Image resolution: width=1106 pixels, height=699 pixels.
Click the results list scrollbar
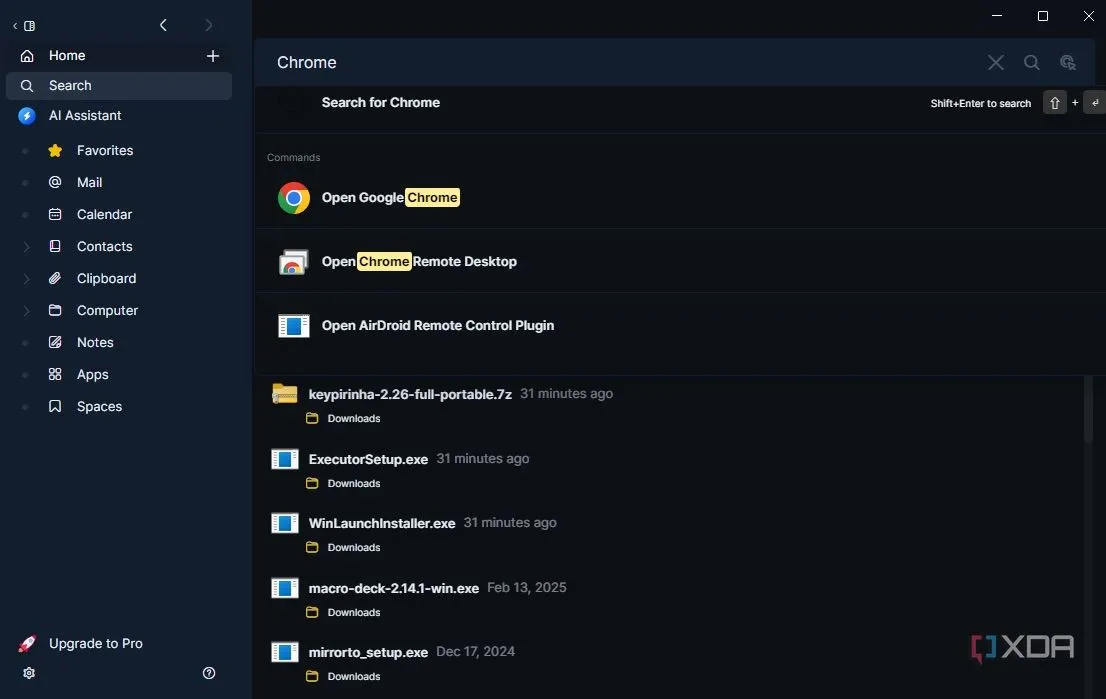coord(1088,409)
